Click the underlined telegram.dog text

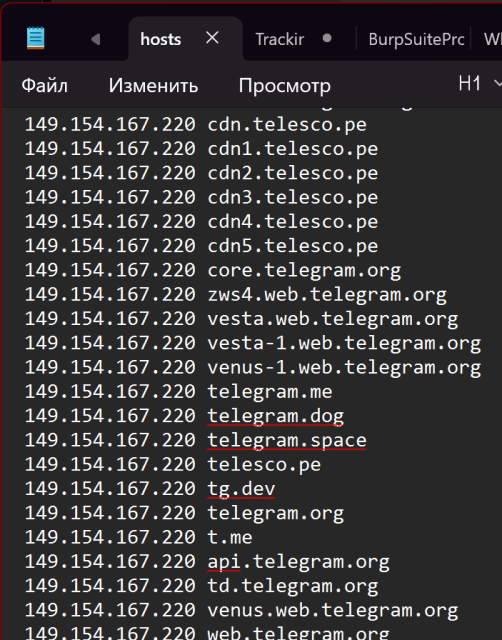click(275, 416)
